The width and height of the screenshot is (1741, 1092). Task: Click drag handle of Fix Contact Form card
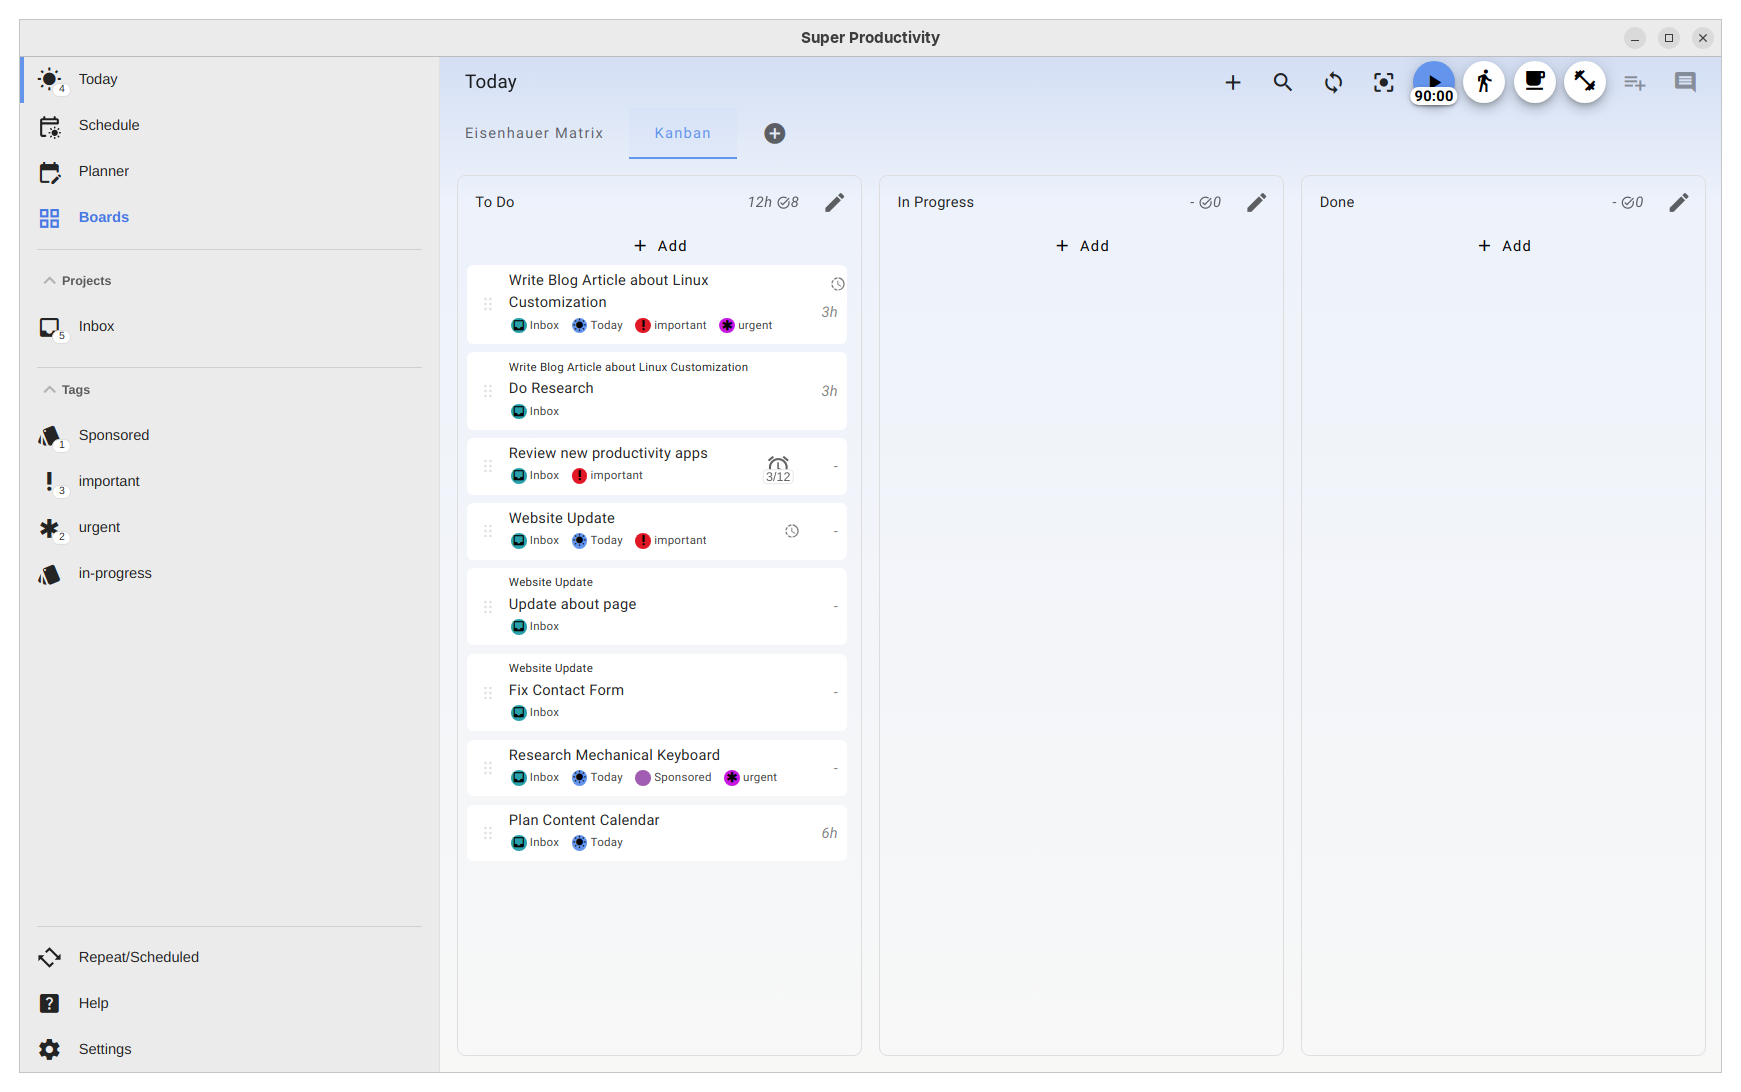click(x=488, y=693)
